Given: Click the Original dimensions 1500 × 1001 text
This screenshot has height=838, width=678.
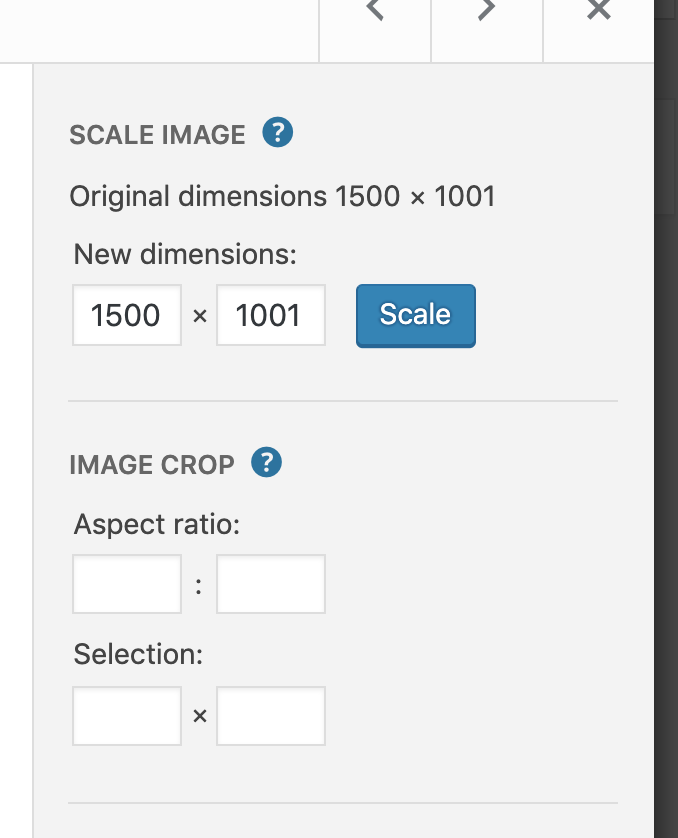Looking at the screenshot, I should (282, 196).
